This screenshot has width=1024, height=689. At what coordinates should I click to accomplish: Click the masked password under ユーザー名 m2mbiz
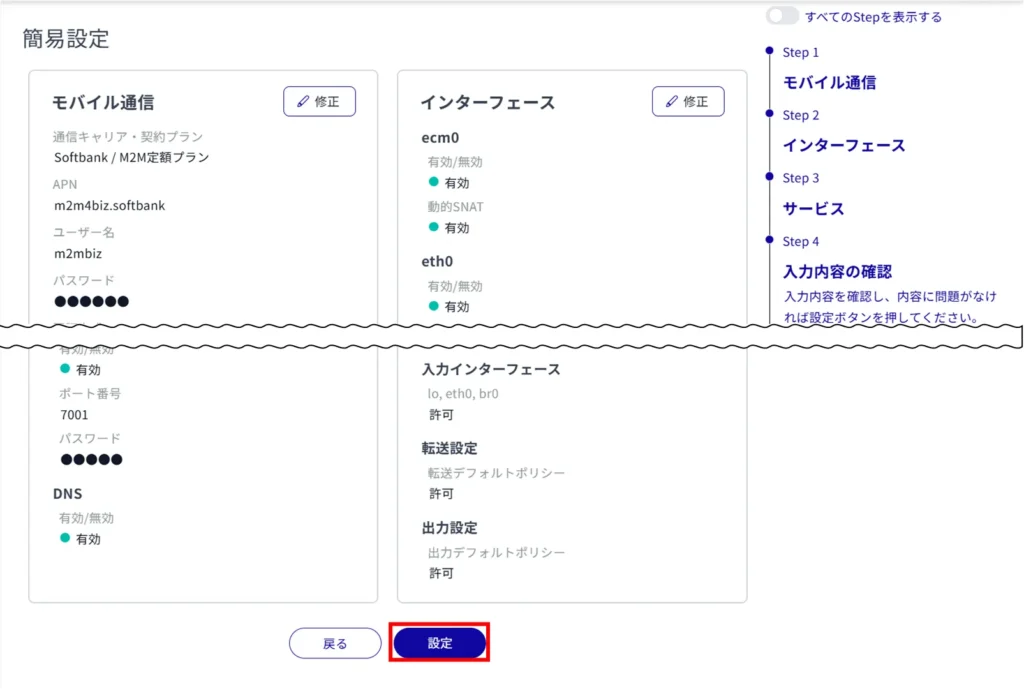(x=91, y=301)
